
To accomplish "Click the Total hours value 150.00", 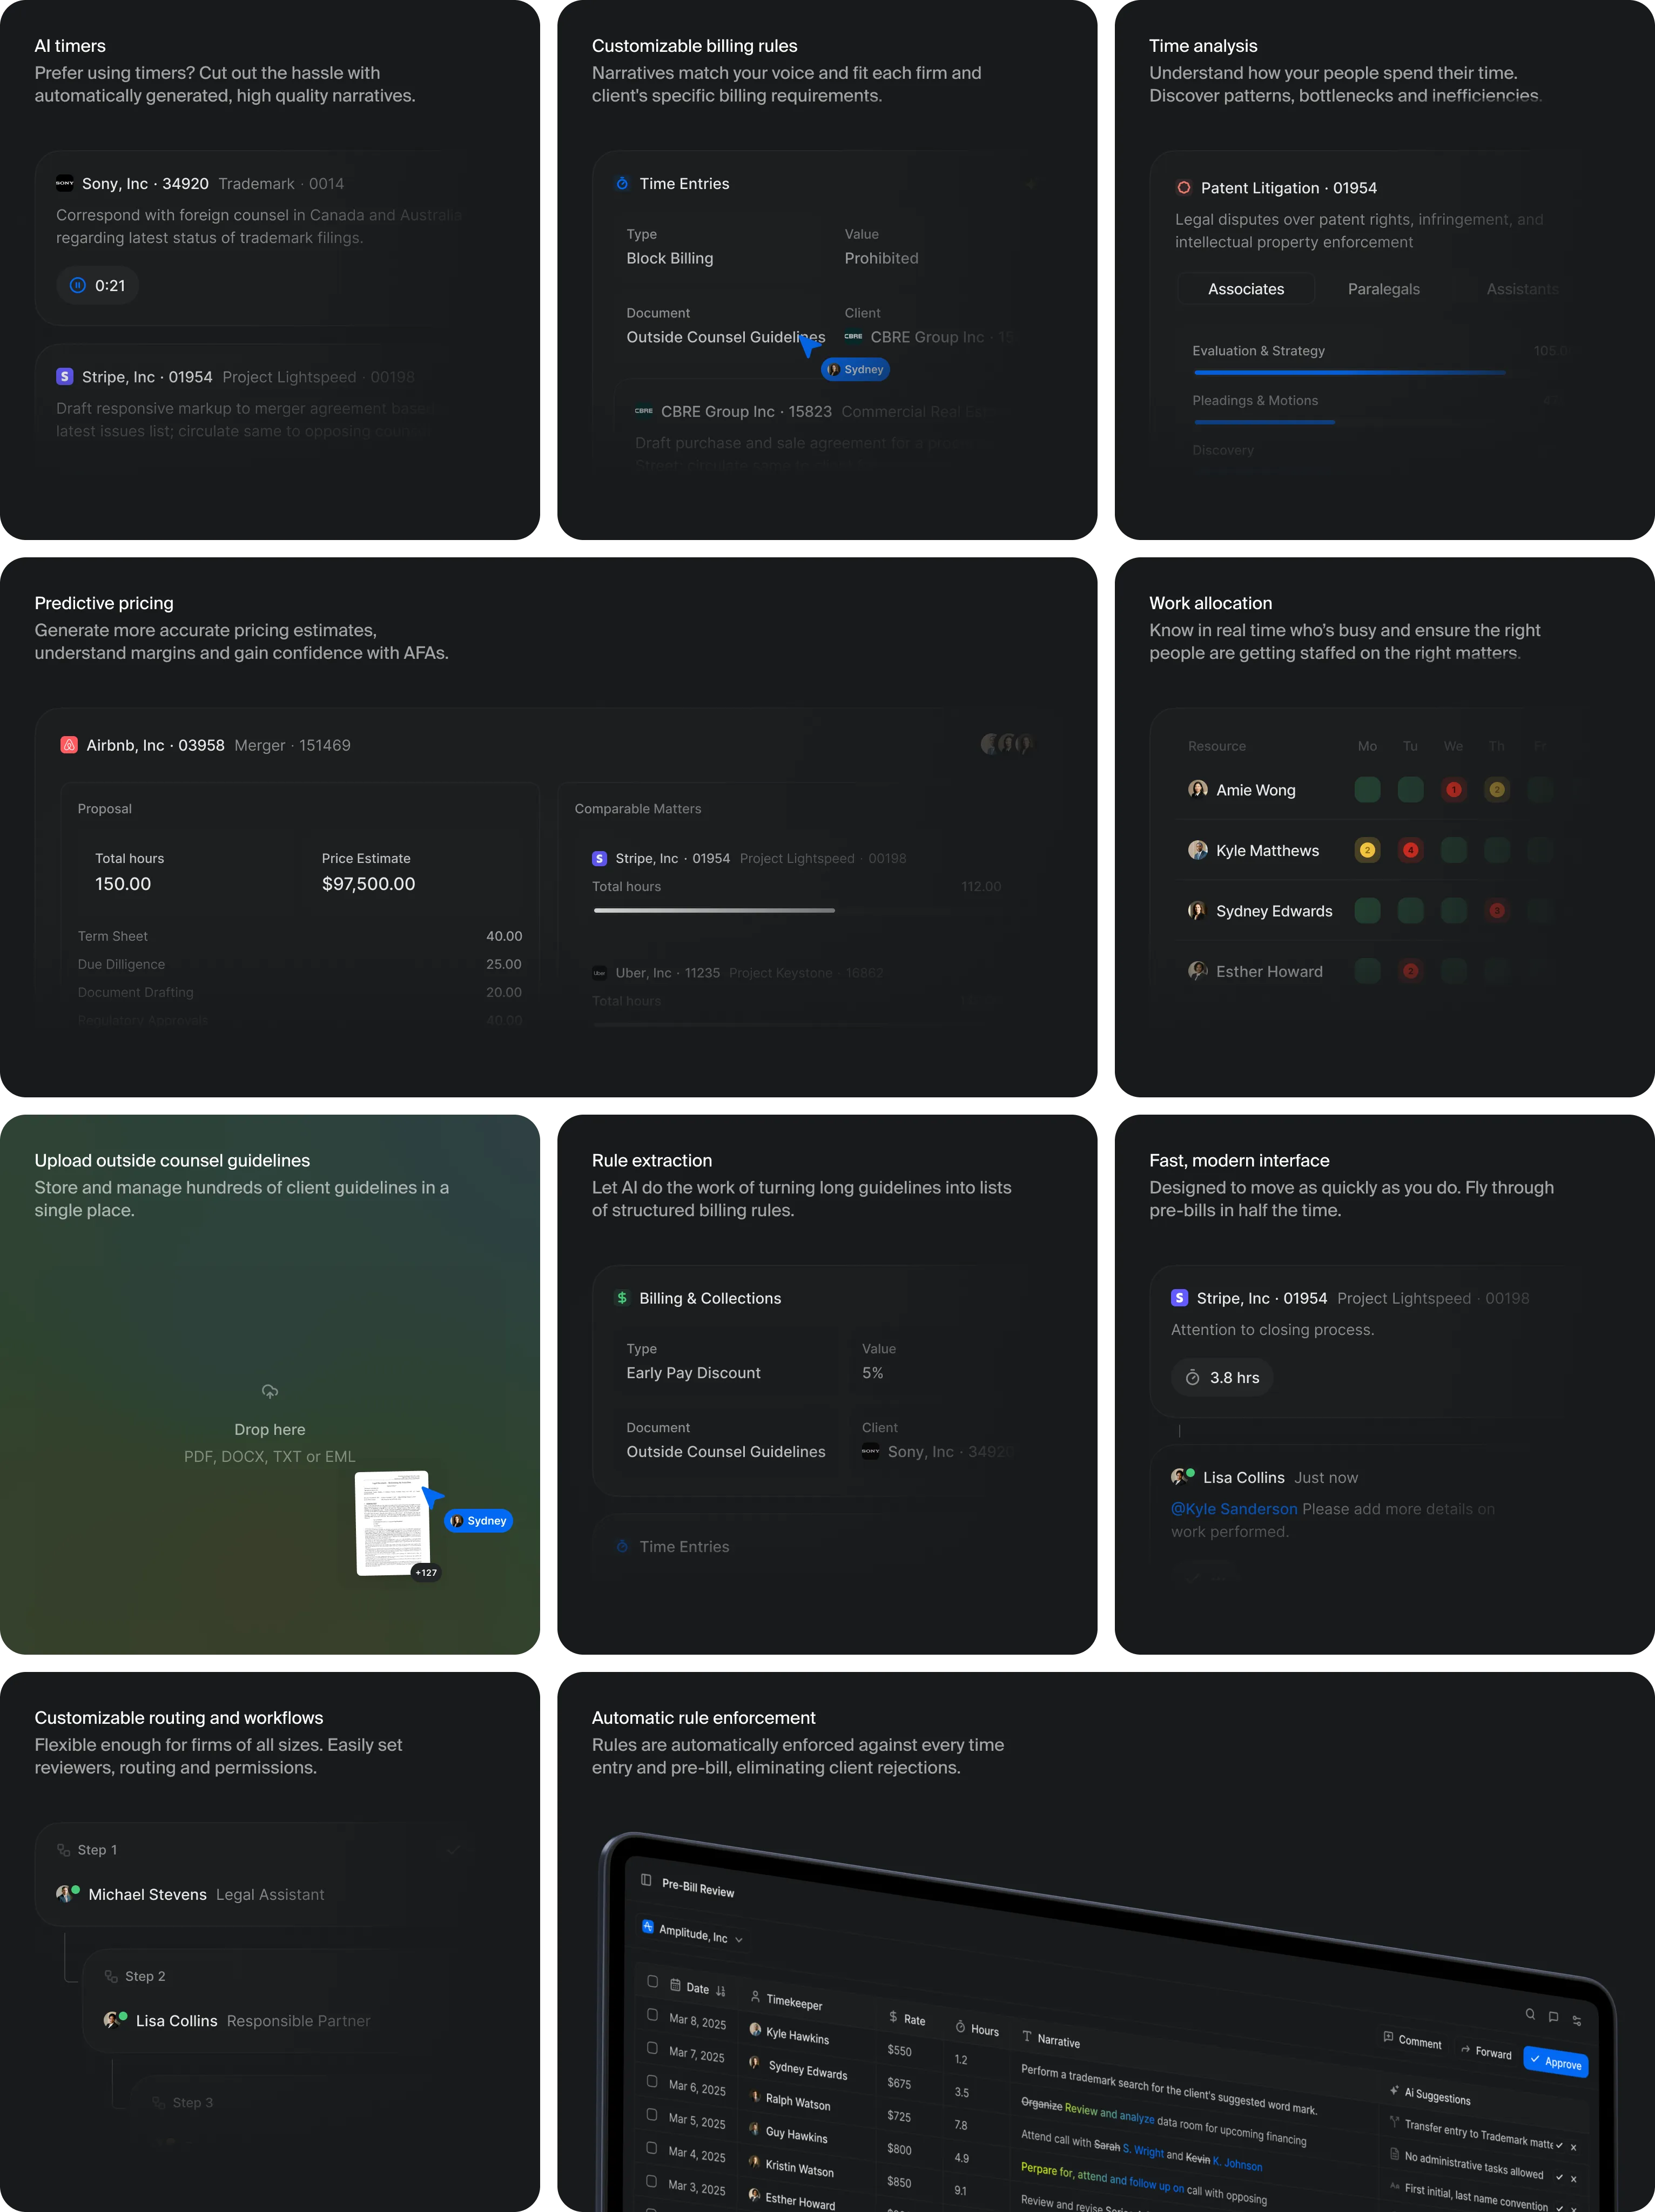I will click(x=123, y=884).
